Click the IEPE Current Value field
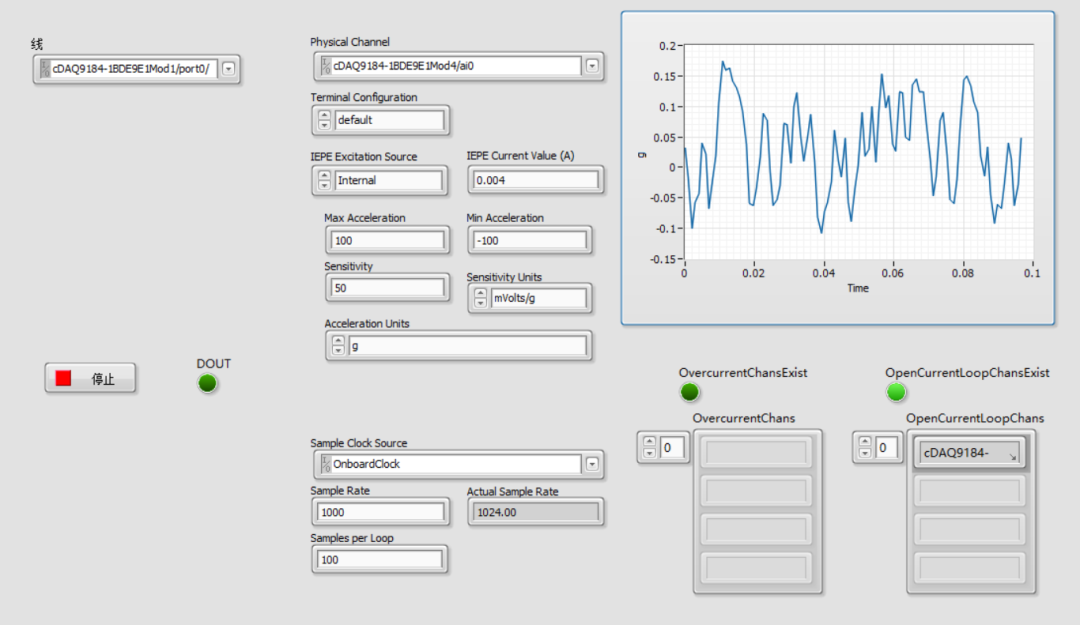This screenshot has height=625, width=1080. 535,180
